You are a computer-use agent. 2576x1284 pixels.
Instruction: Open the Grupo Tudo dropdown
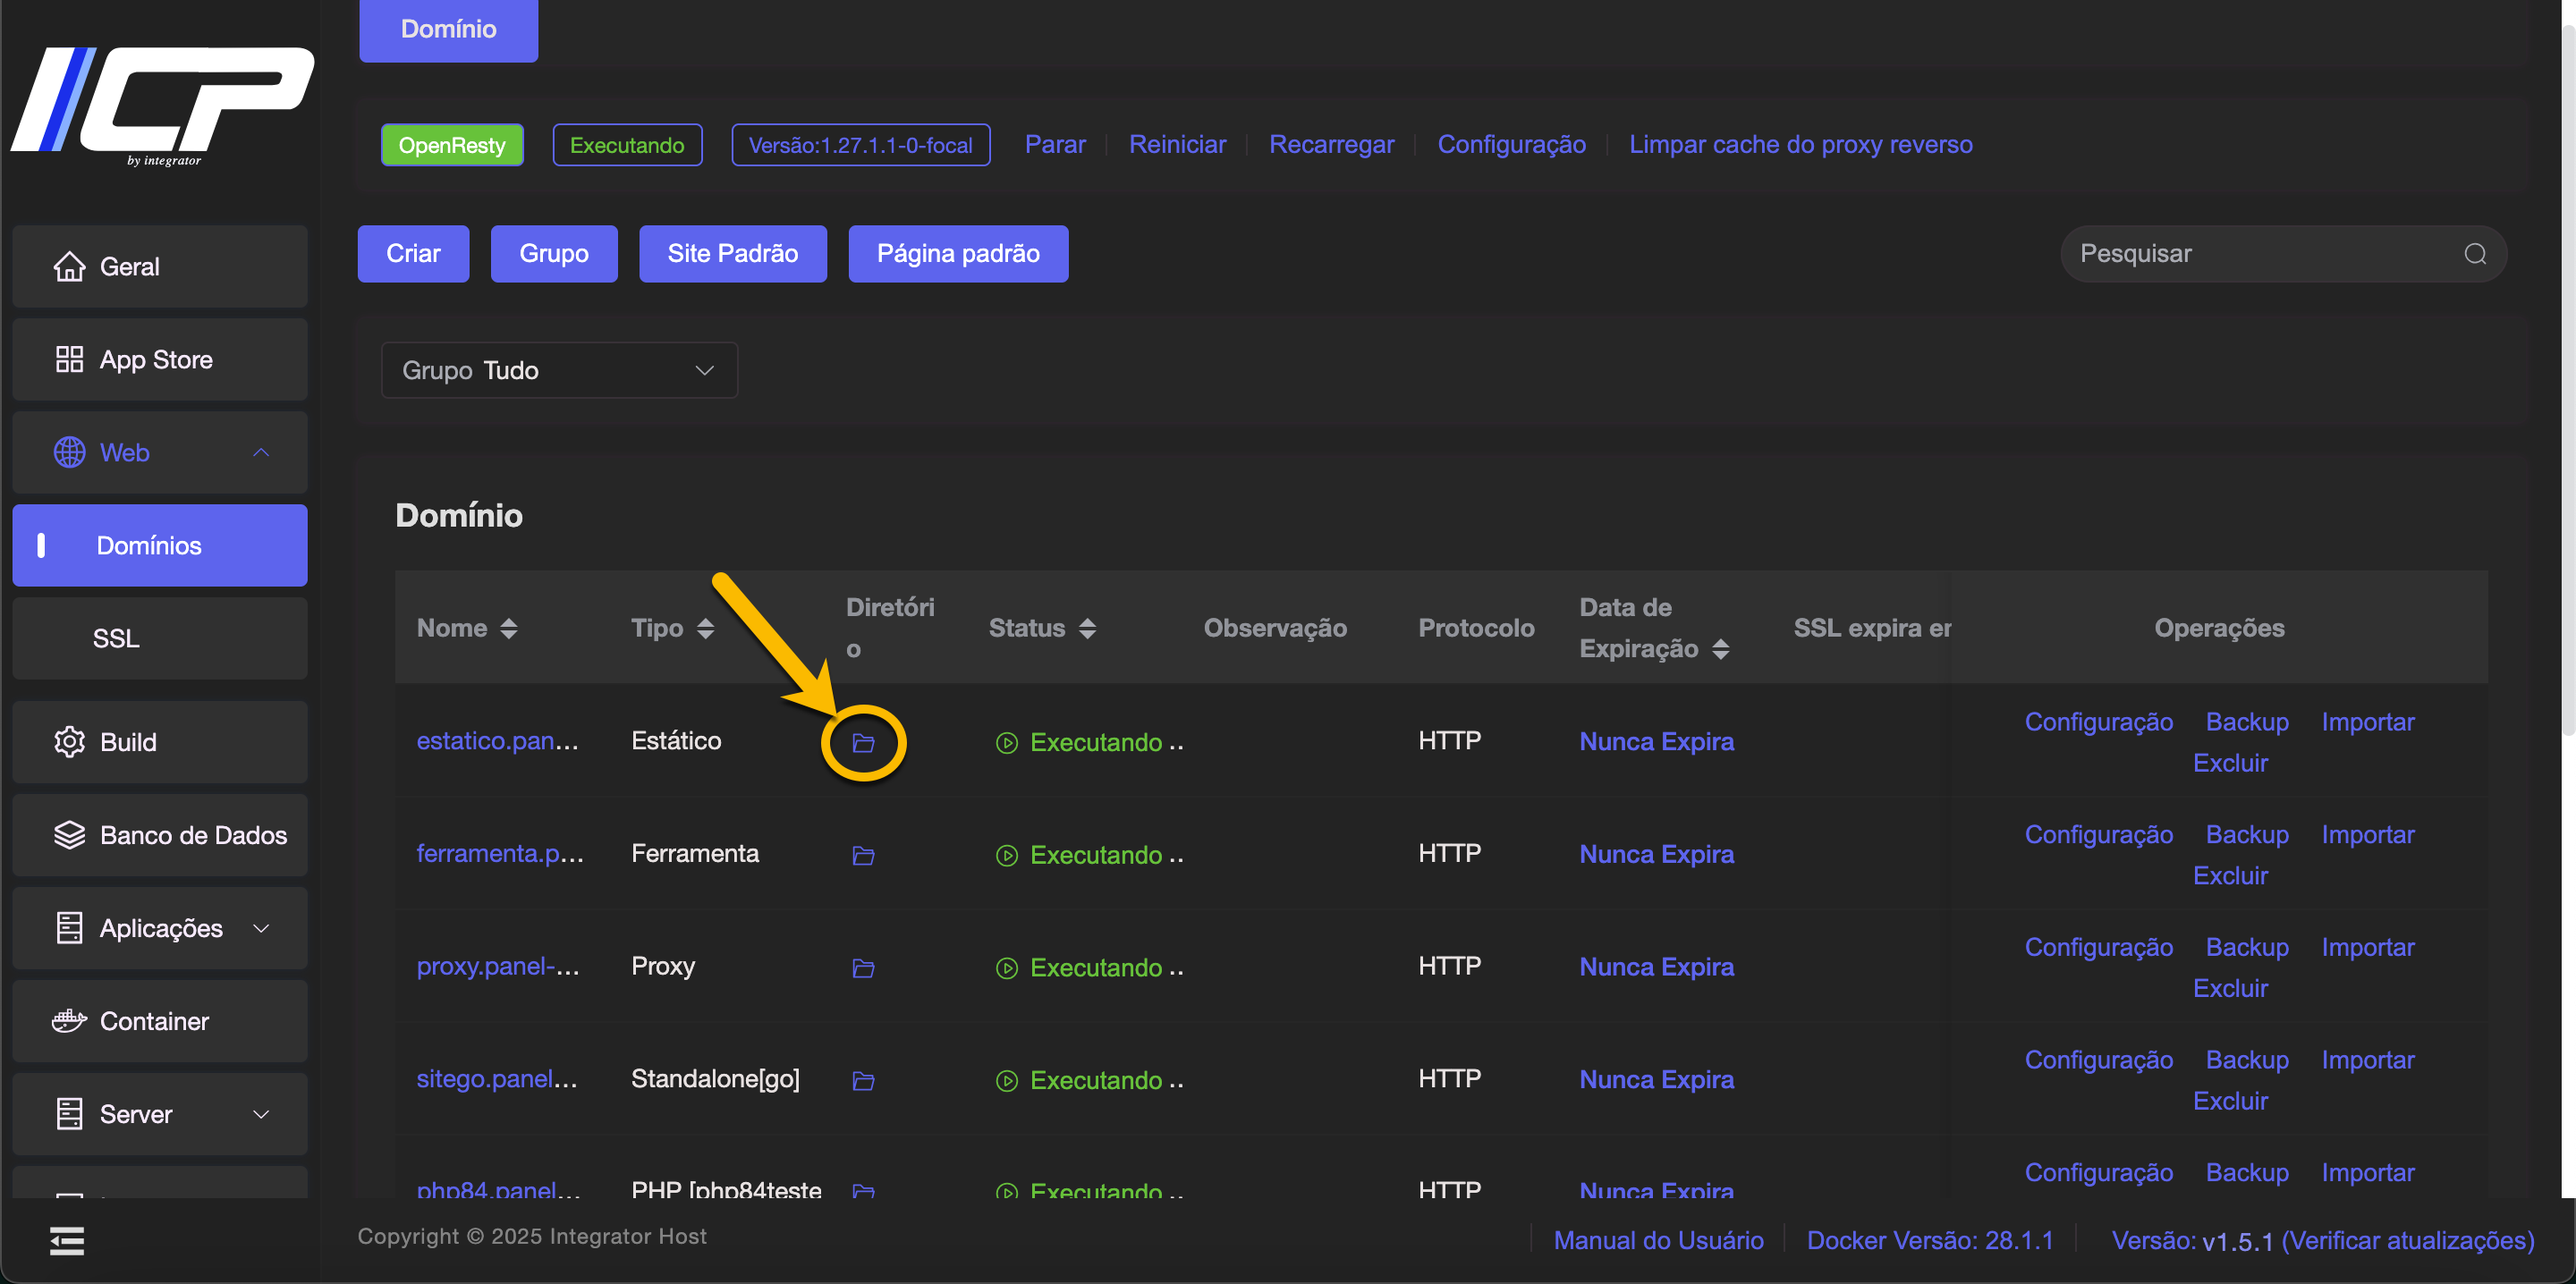[559, 370]
